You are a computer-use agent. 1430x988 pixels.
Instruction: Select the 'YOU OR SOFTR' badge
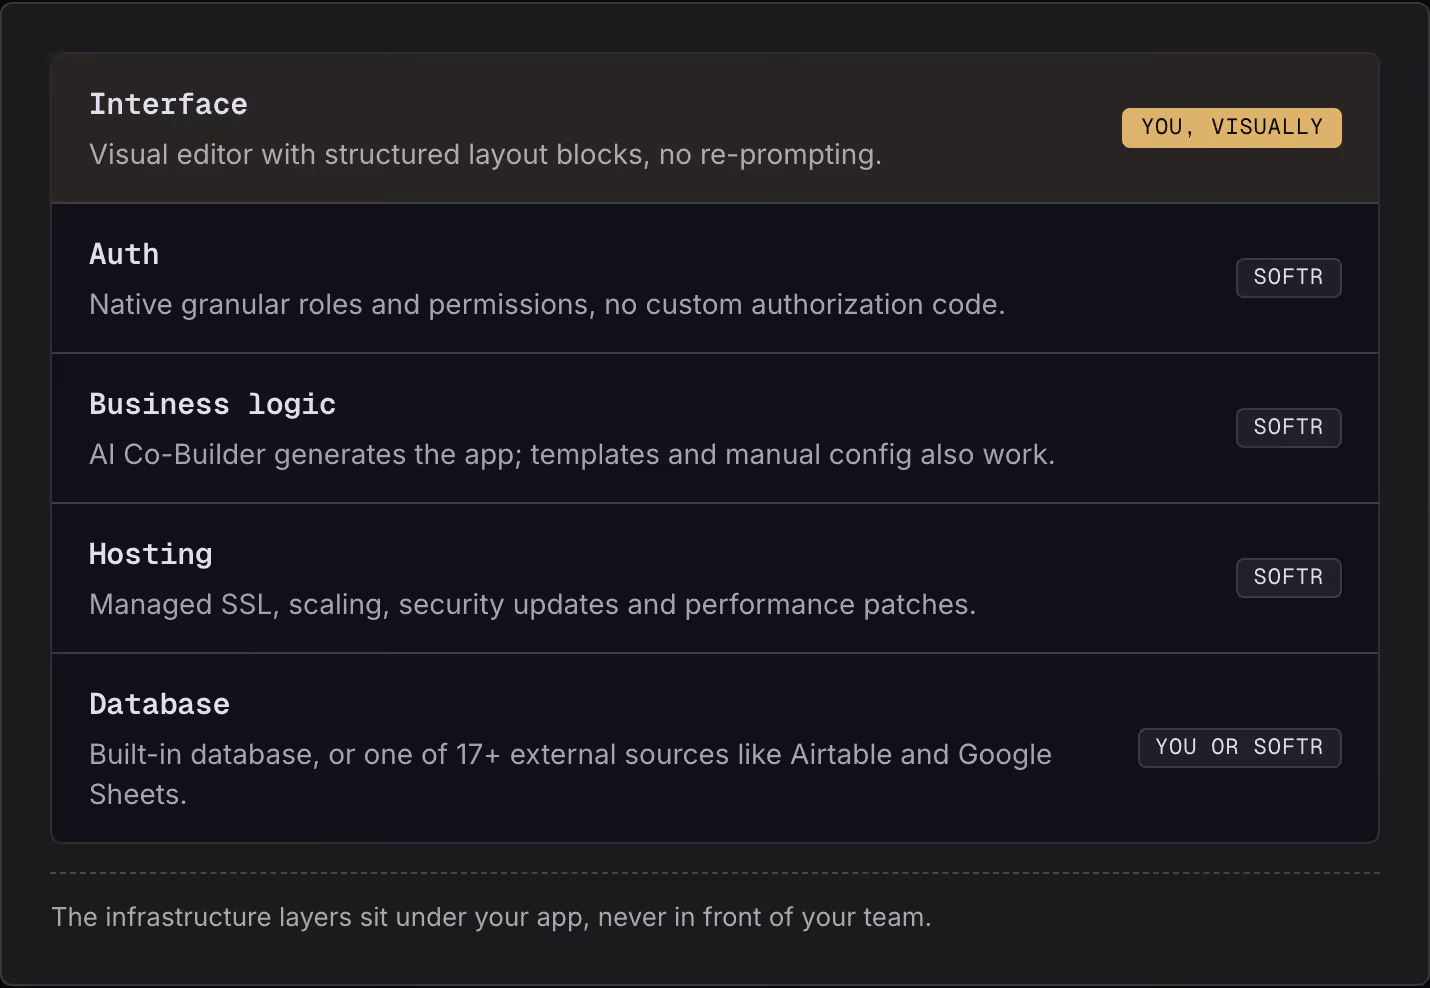click(1239, 748)
